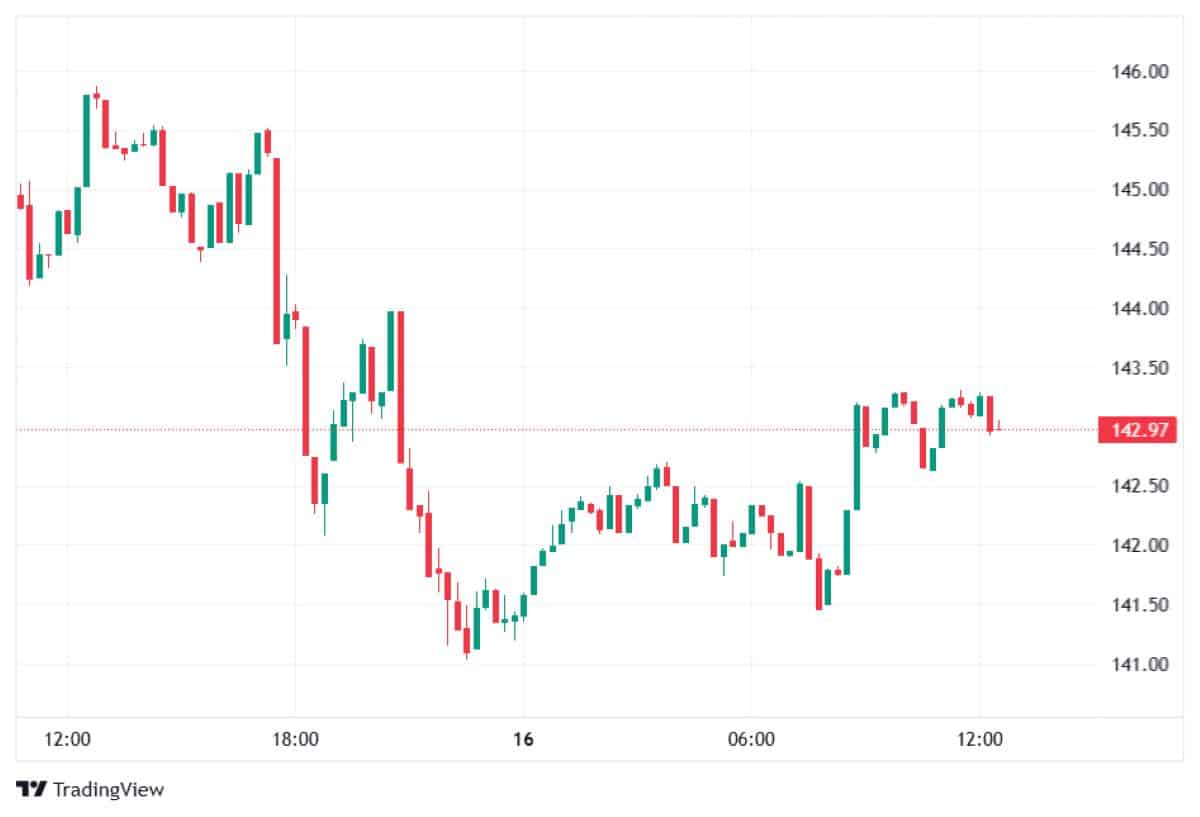
Task: Open the TradingView wordmark link
Action: (108, 789)
